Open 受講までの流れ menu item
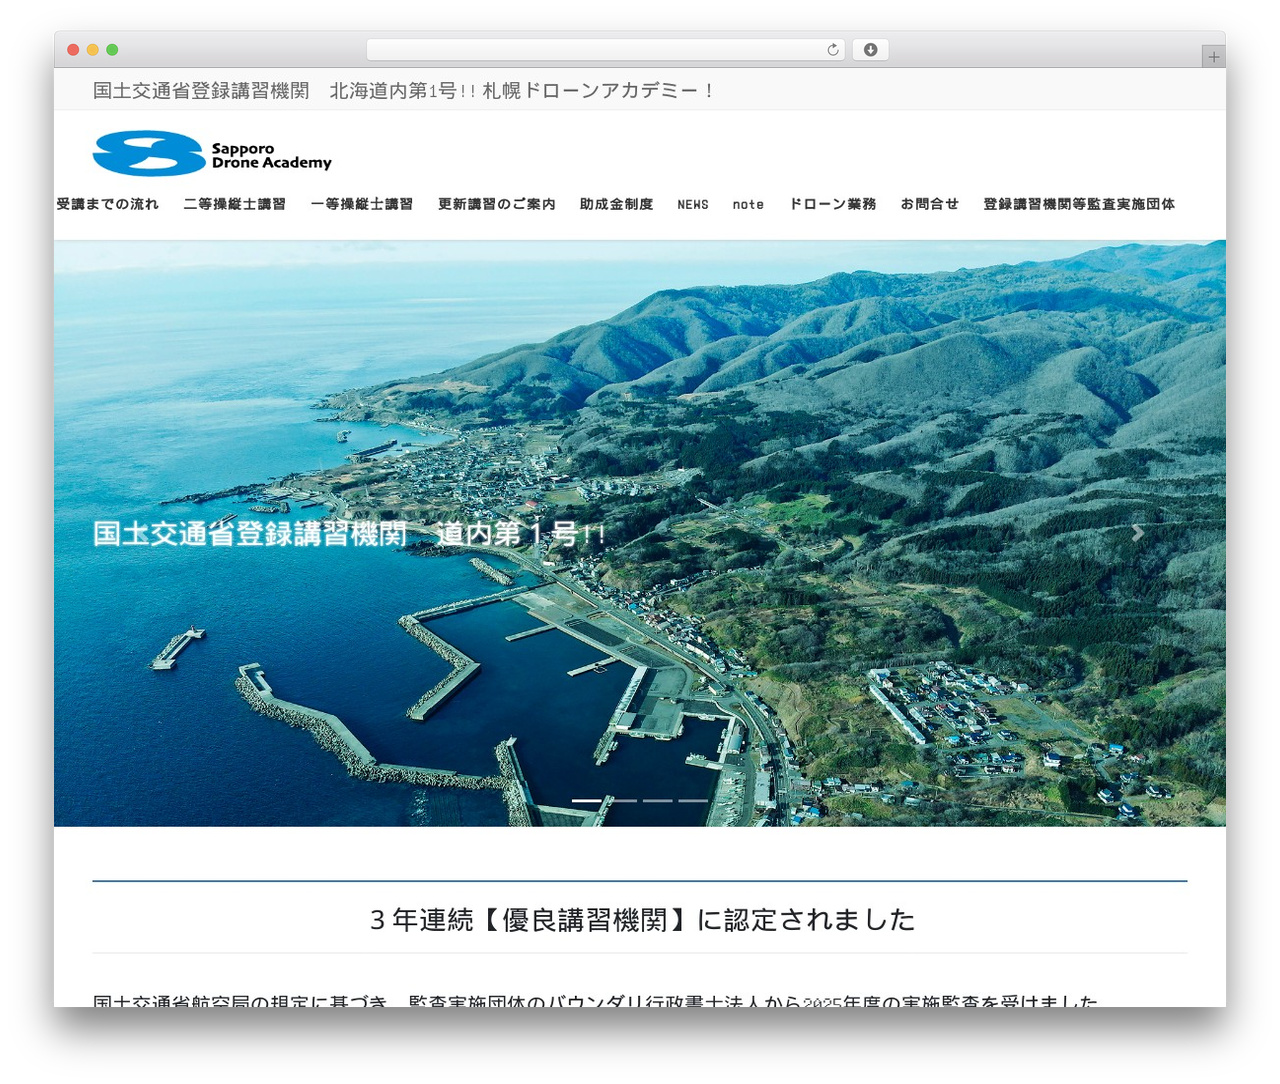This screenshot has width=1280, height=1084. (x=107, y=204)
